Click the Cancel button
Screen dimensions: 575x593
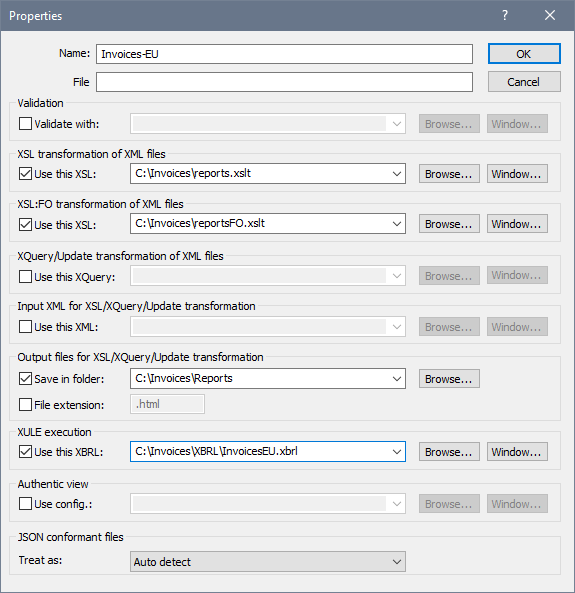pos(524,82)
